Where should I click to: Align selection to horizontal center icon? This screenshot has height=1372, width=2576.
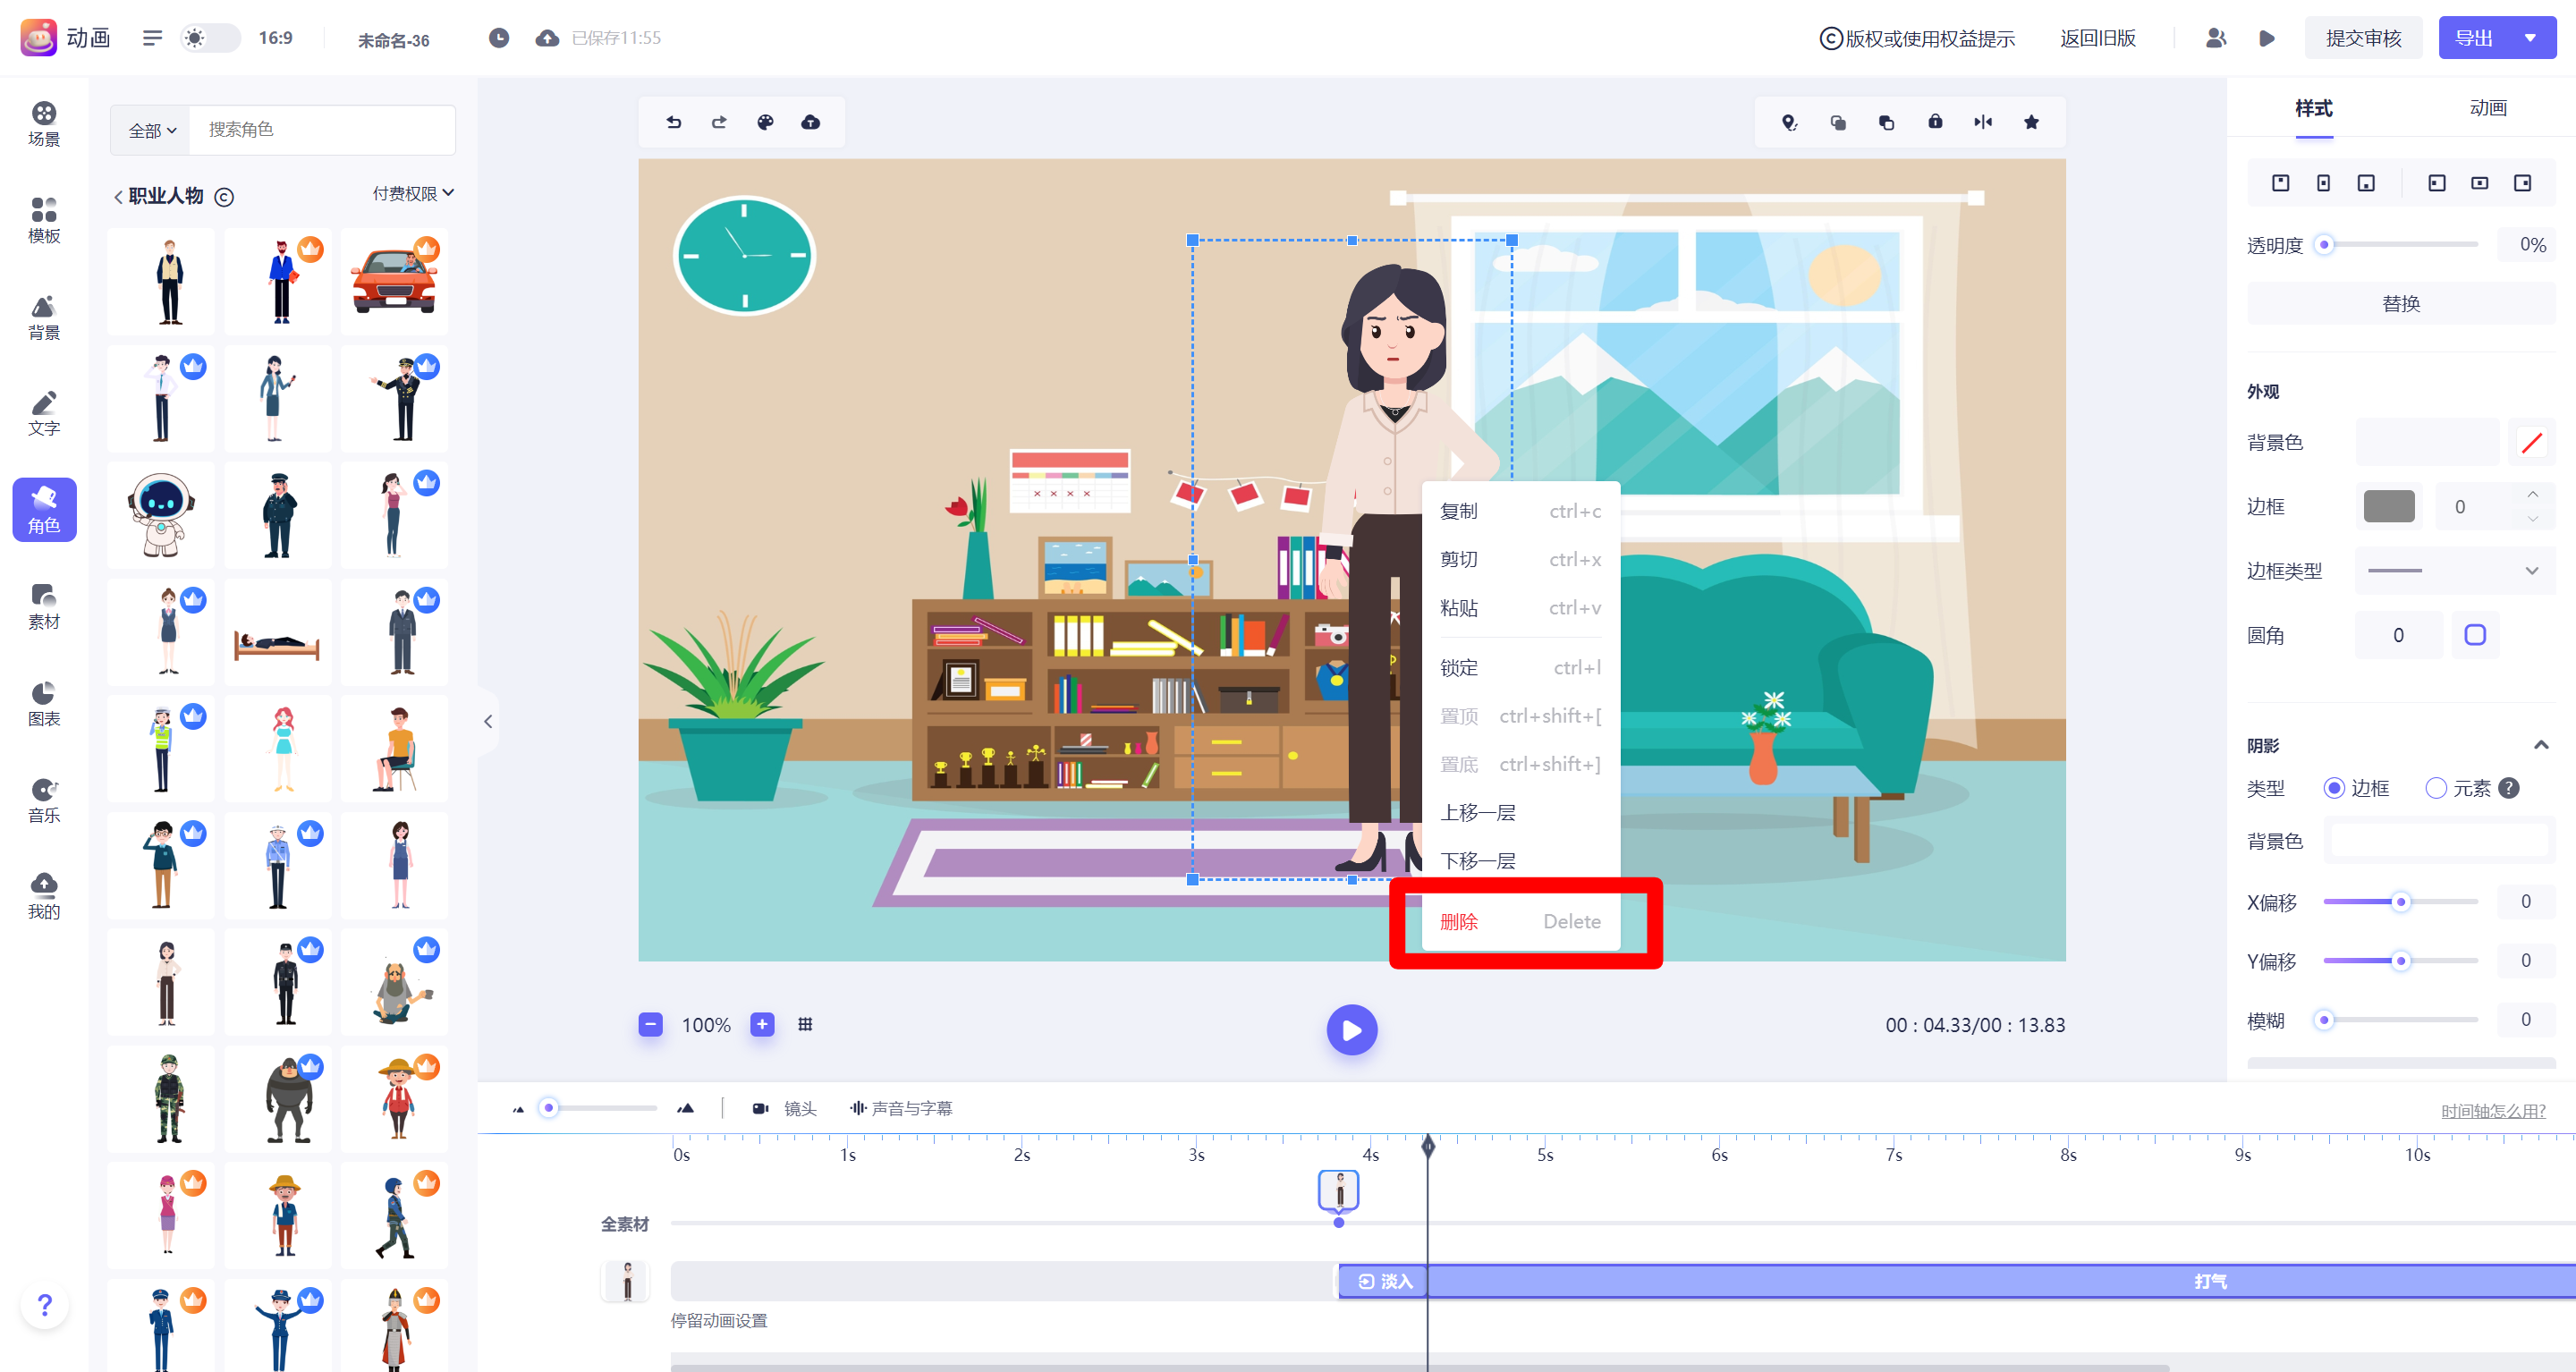2480,183
